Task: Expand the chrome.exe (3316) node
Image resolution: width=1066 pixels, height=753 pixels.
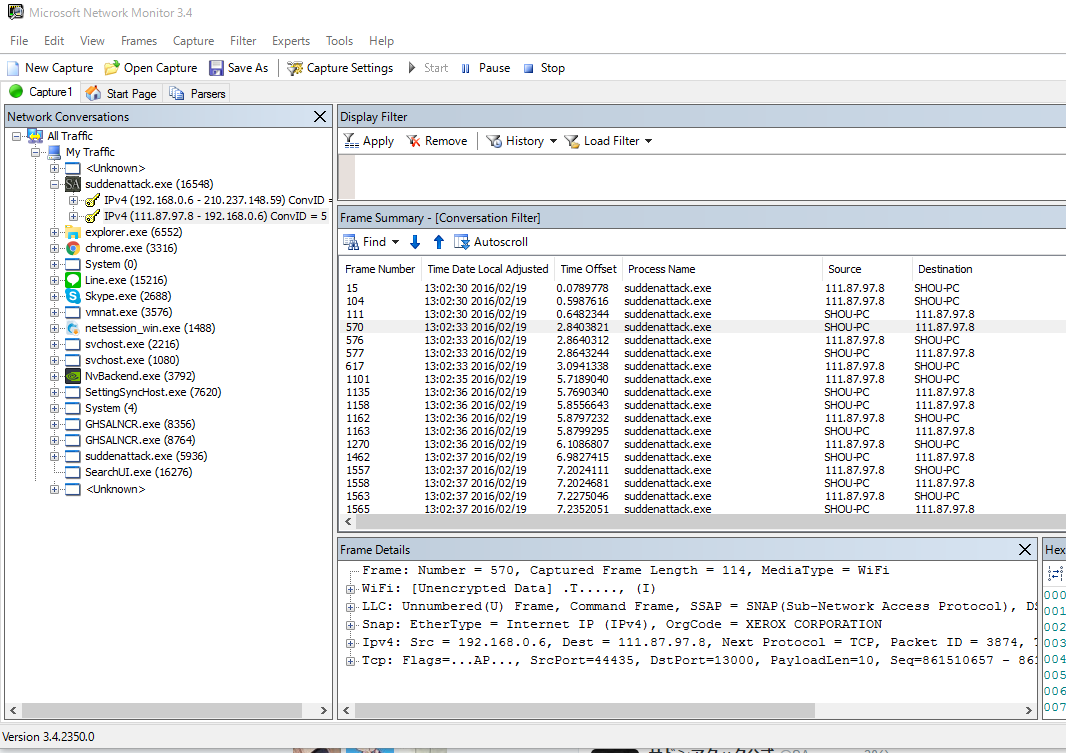Action: pyautogui.click(x=54, y=248)
